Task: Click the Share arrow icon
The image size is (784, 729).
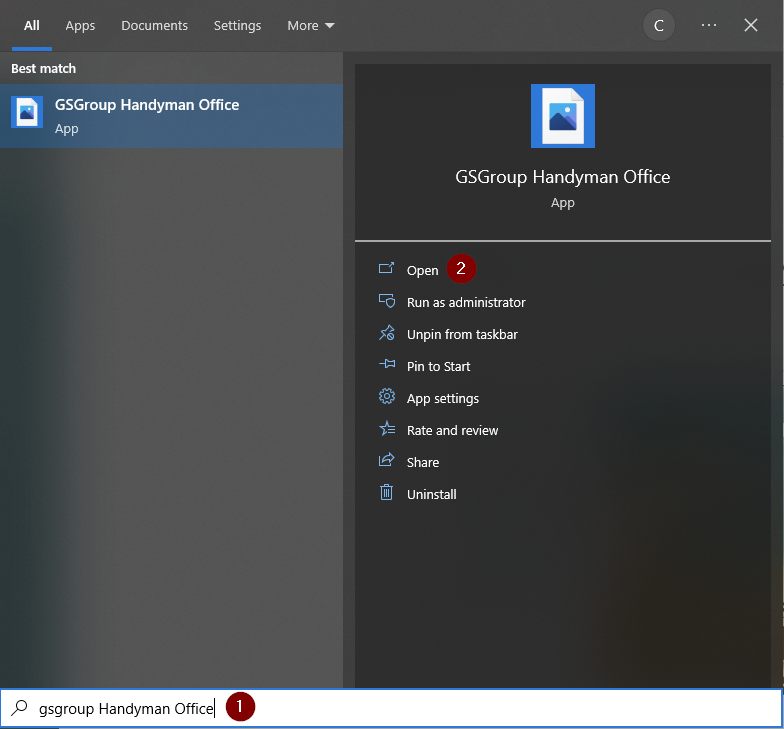Action: pyautogui.click(x=386, y=460)
